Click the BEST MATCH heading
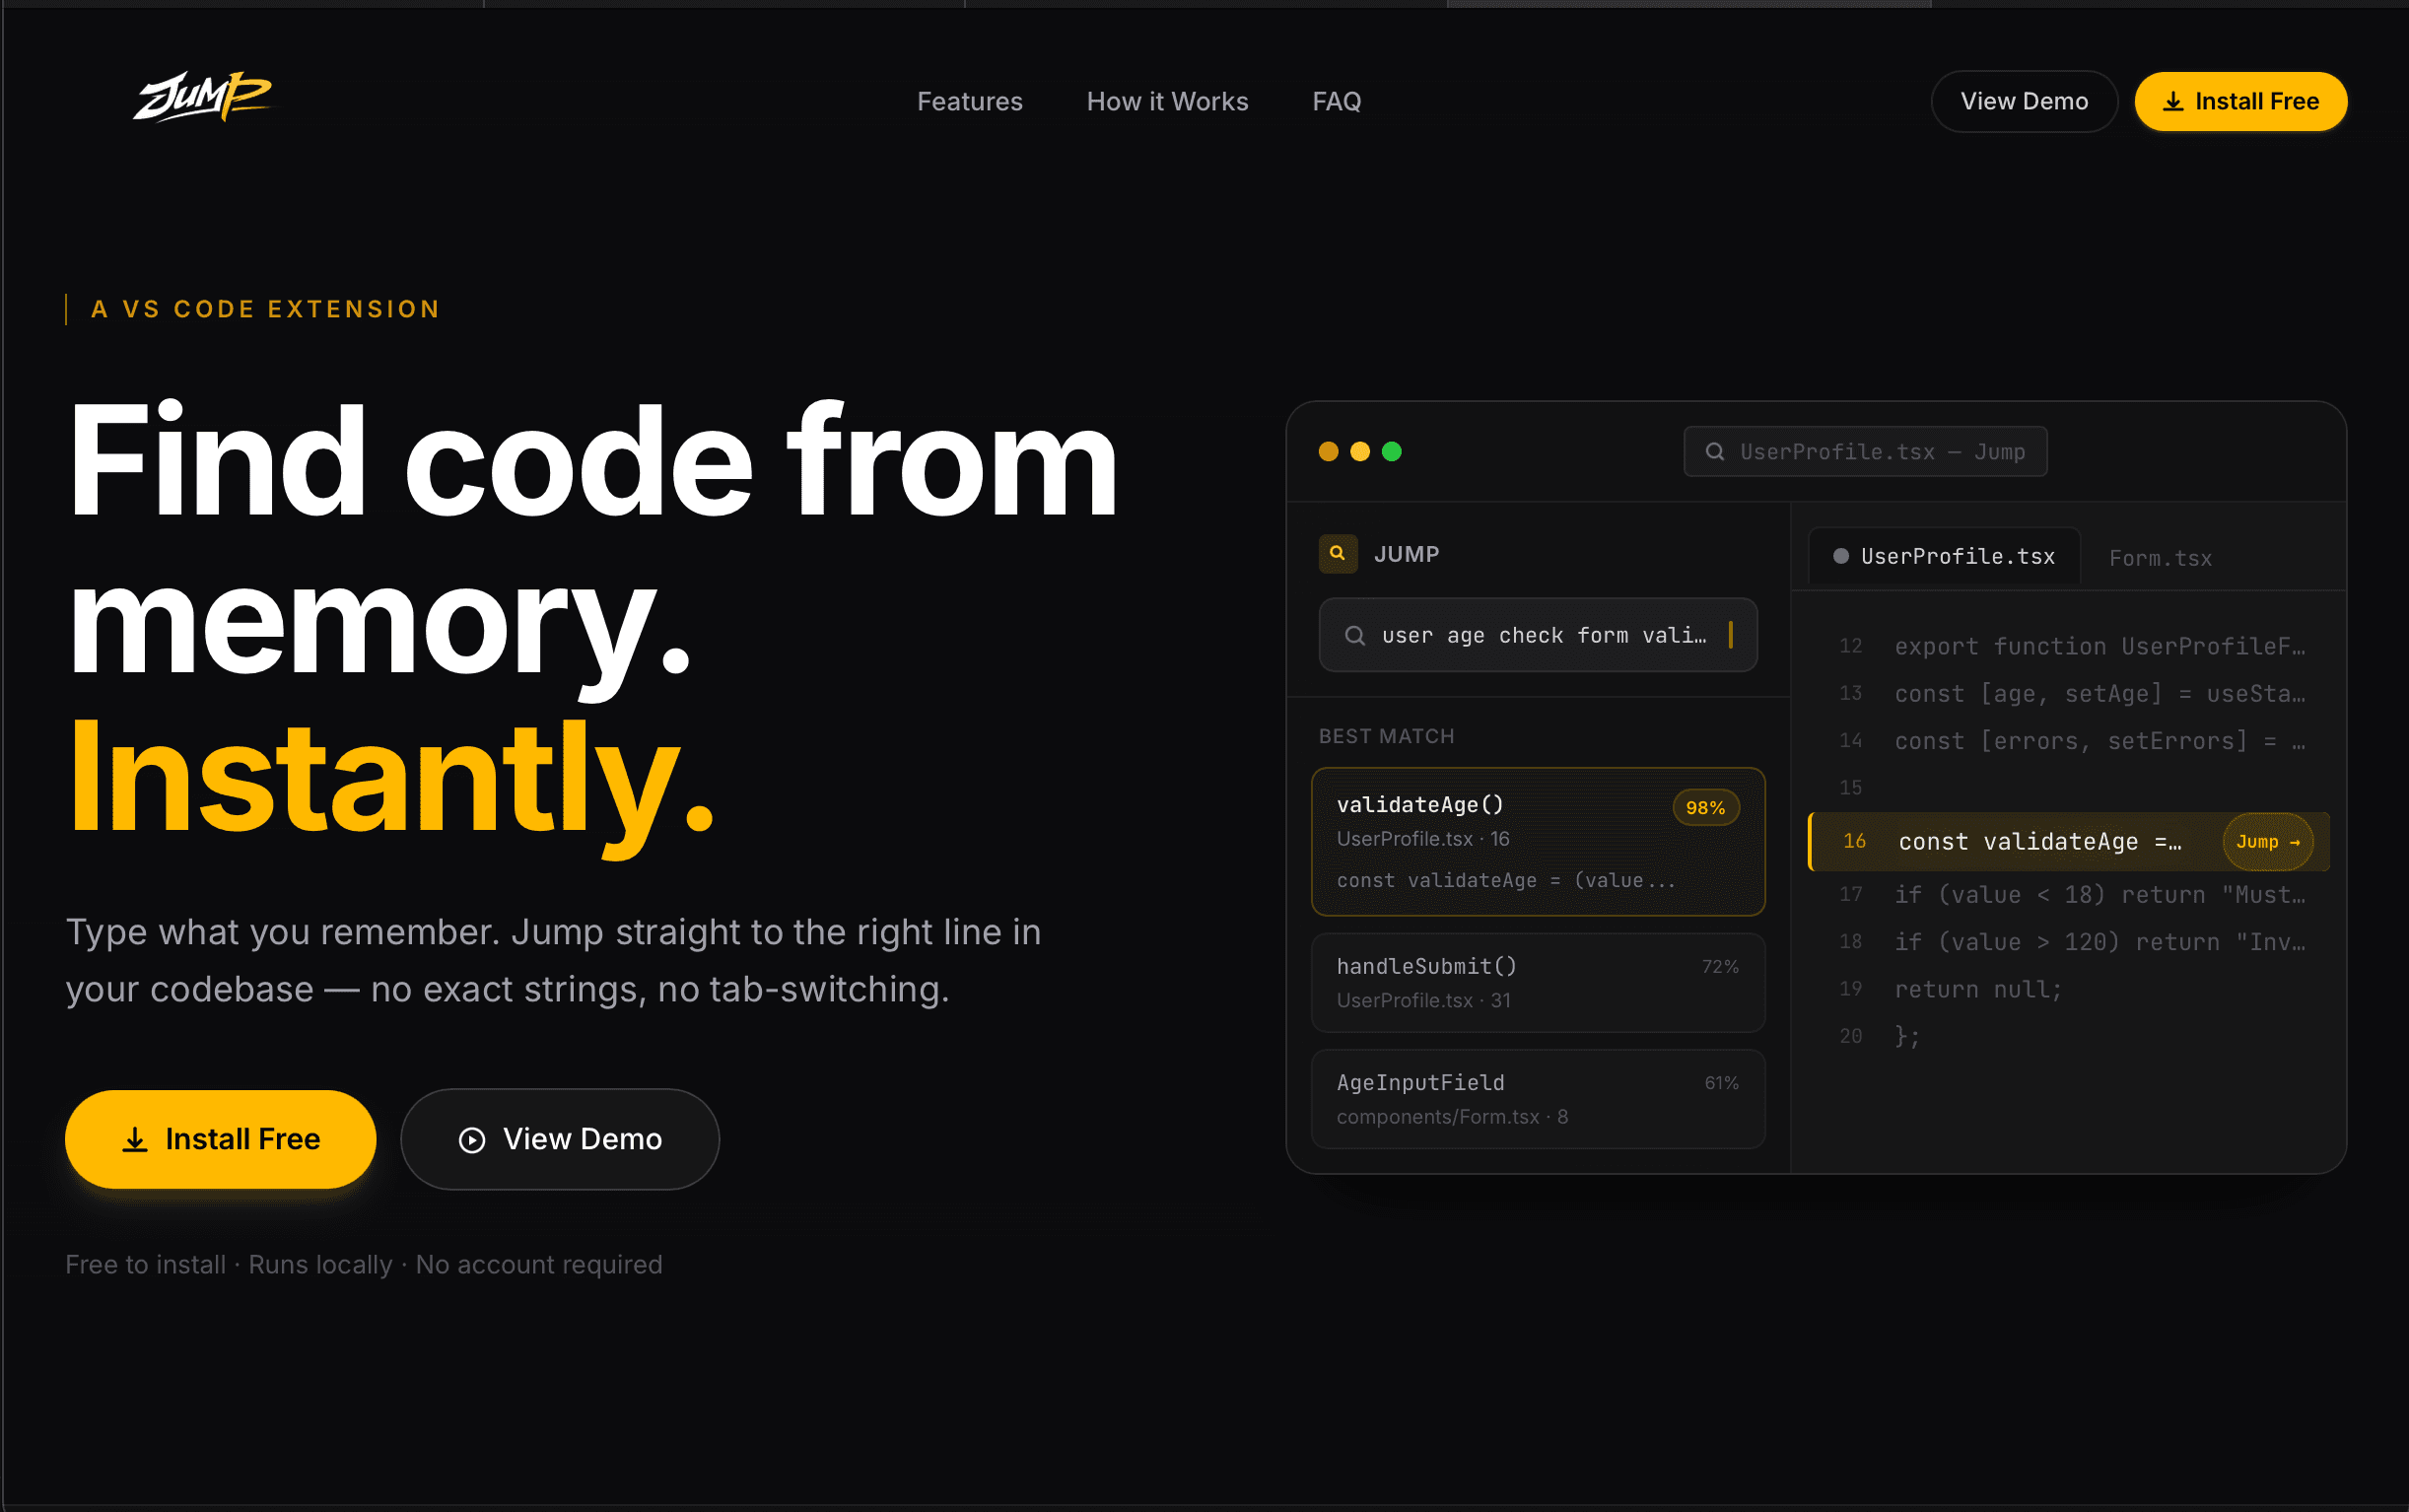 pyautogui.click(x=1386, y=736)
